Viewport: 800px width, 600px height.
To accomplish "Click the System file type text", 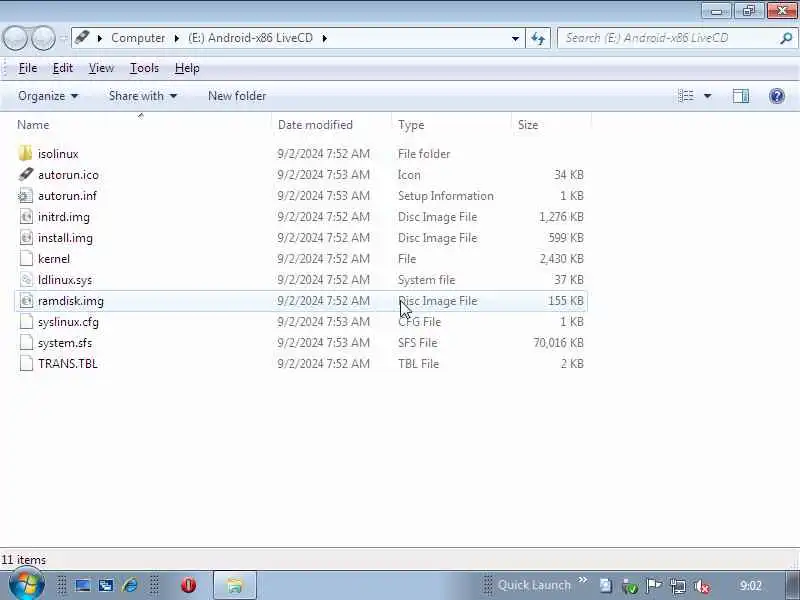I will pyautogui.click(x=426, y=280).
